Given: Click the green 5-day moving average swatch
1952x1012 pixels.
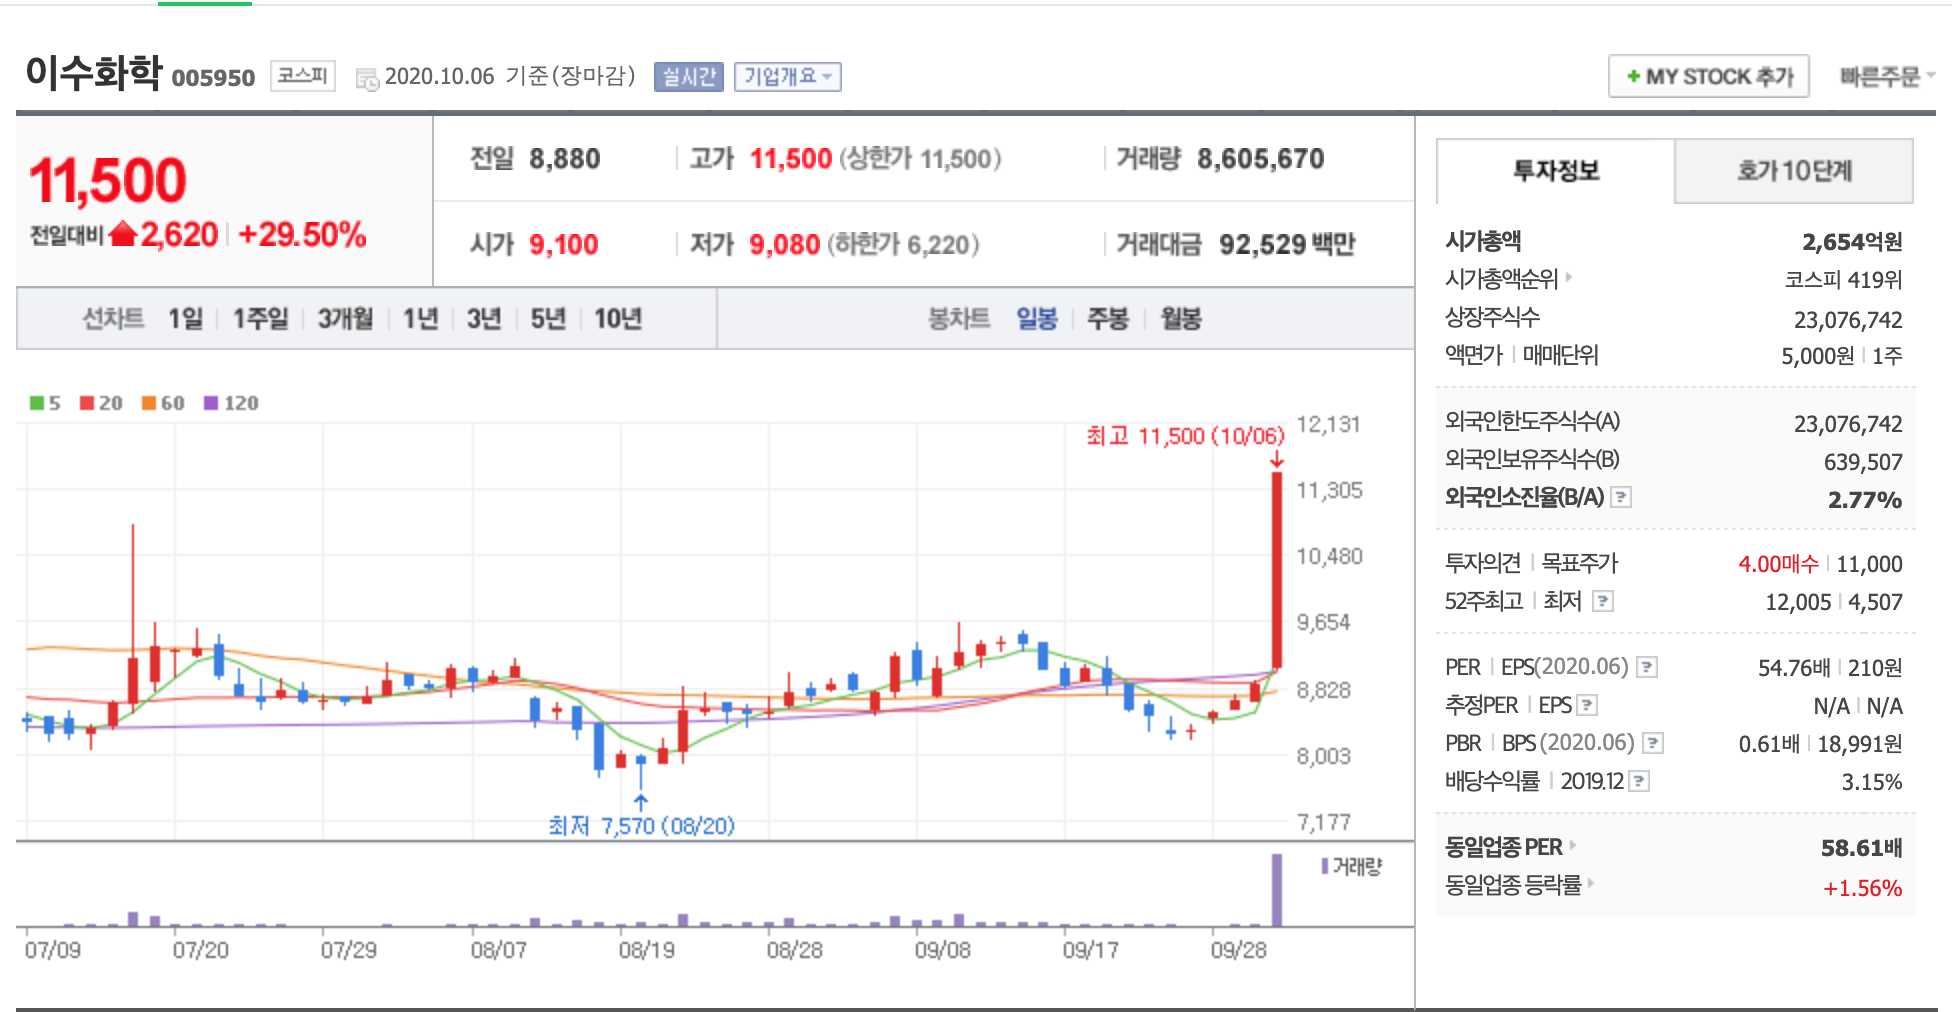Looking at the screenshot, I should [37, 403].
